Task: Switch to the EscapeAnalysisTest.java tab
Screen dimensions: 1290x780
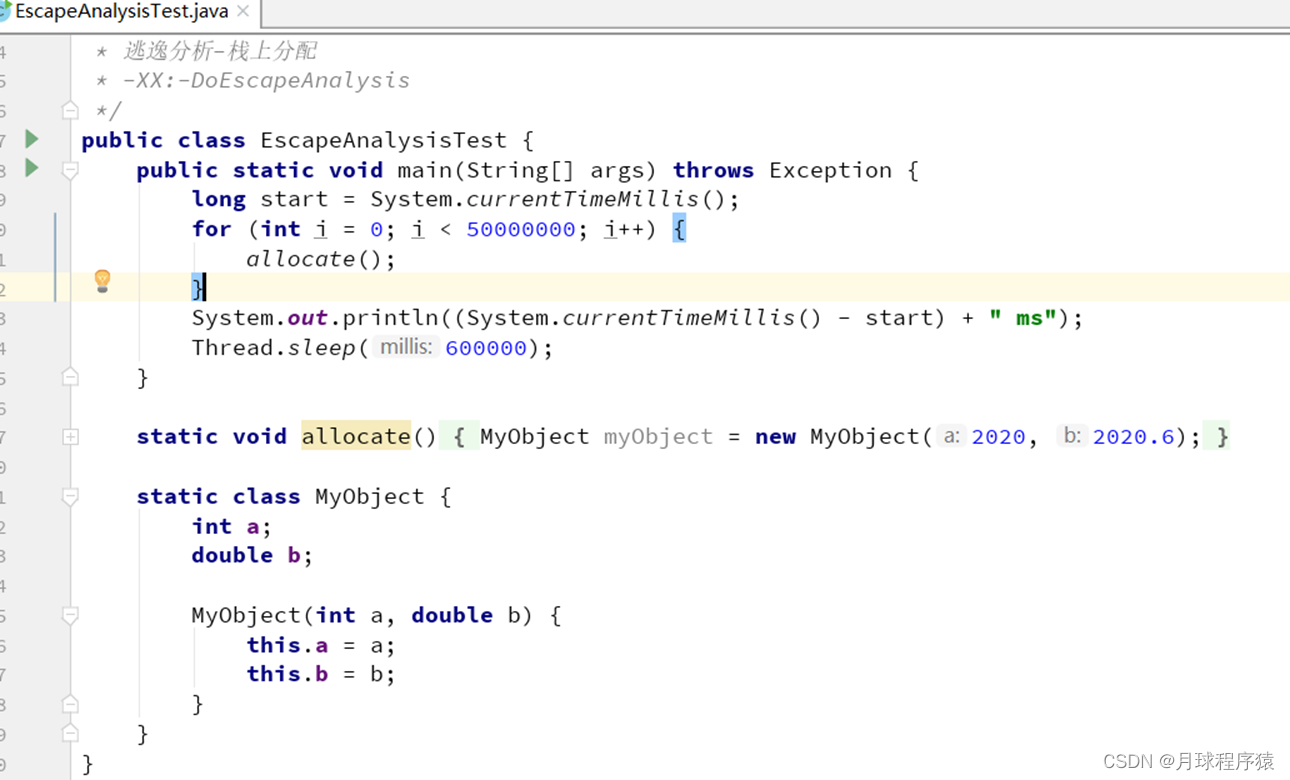Action: (120, 12)
